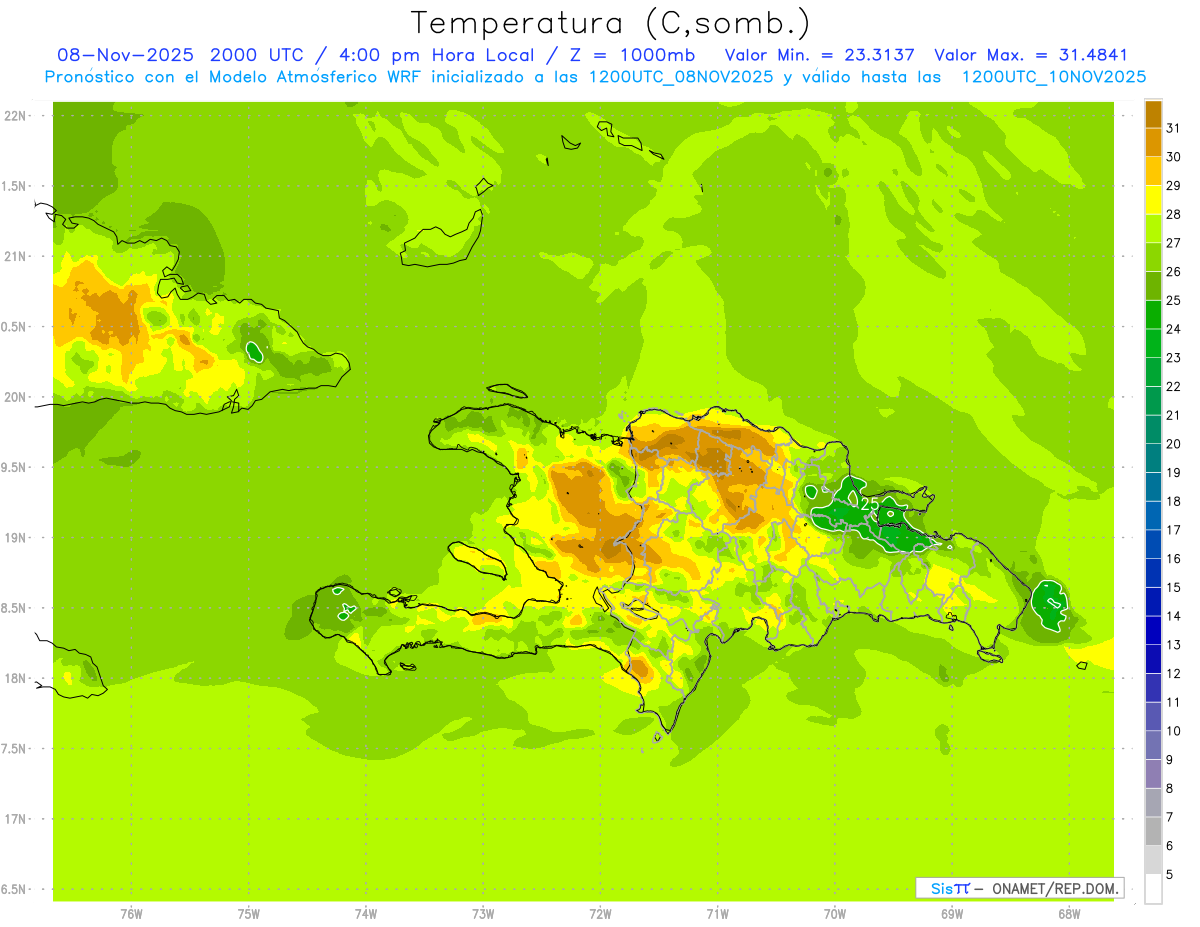Click the legend color band between 17 and 18
Image resolution: width=1200 pixels, height=927 pixels.
coord(1153,515)
